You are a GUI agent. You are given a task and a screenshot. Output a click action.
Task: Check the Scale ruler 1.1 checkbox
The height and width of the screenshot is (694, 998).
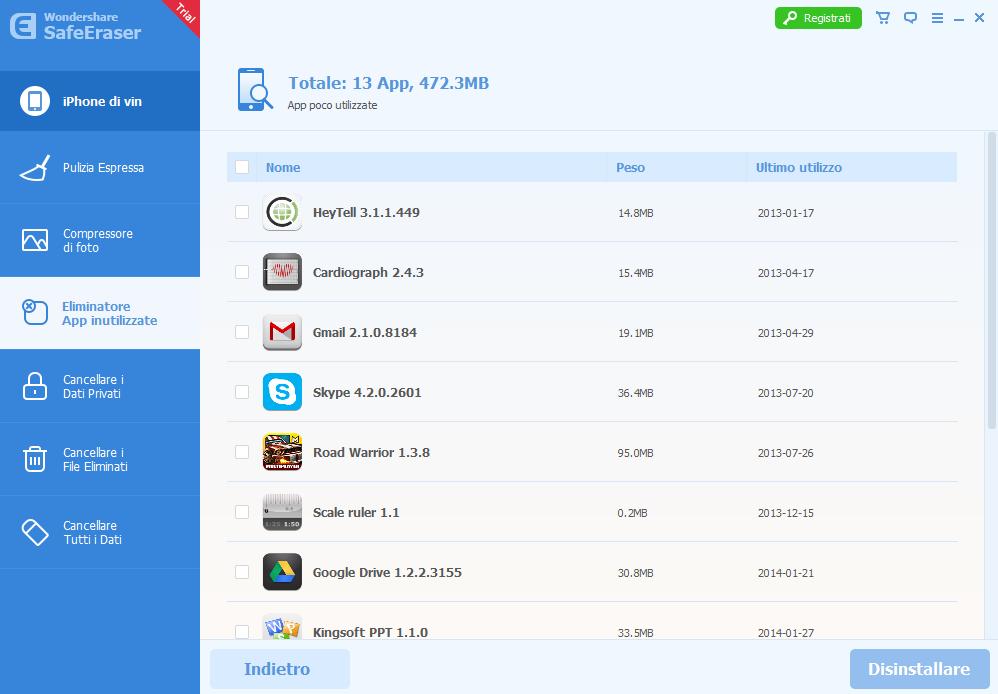242,511
